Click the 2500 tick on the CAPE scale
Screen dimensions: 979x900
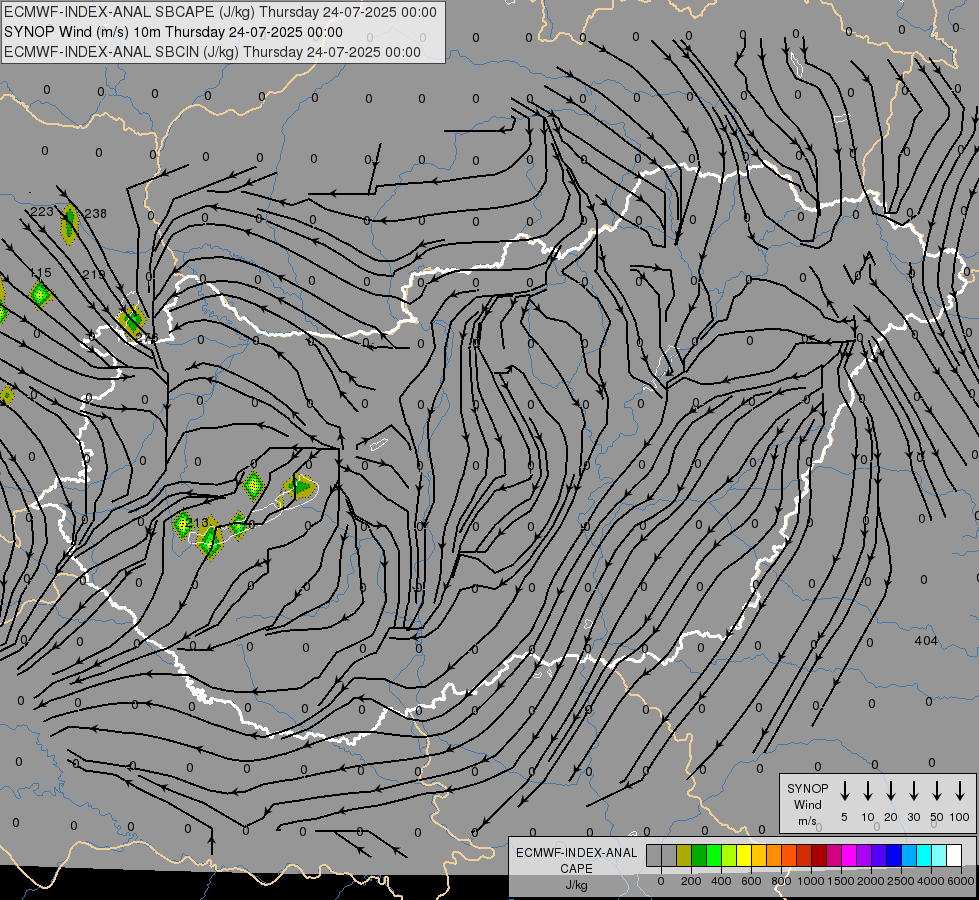tap(901, 881)
